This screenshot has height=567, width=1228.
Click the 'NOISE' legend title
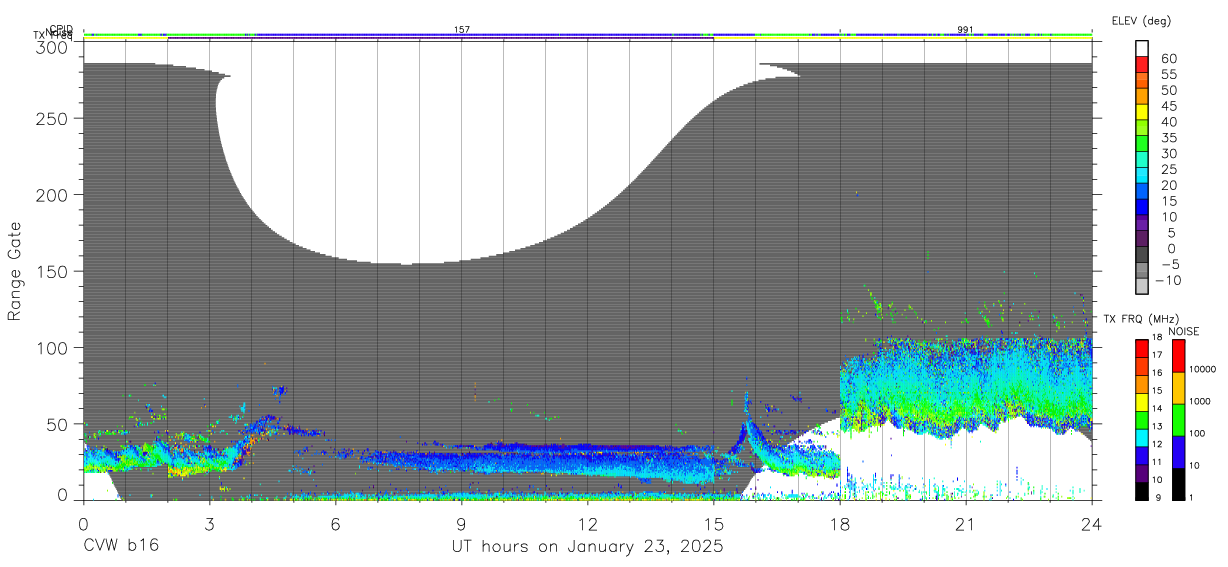[x=1184, y=331]
